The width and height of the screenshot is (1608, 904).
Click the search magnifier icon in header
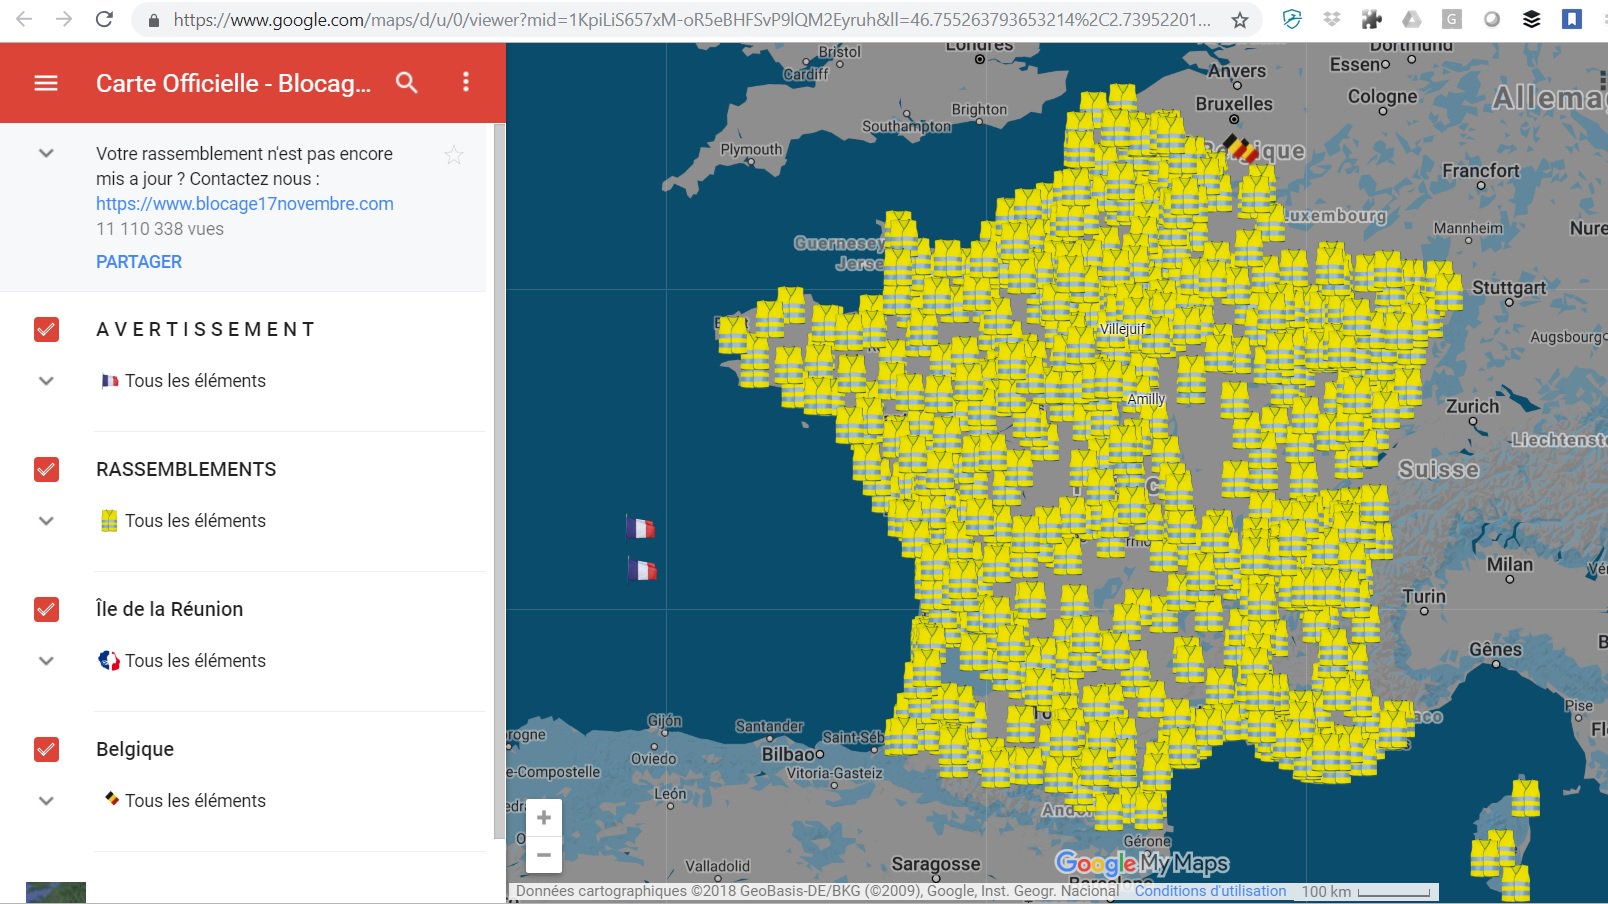pos(406,83)
